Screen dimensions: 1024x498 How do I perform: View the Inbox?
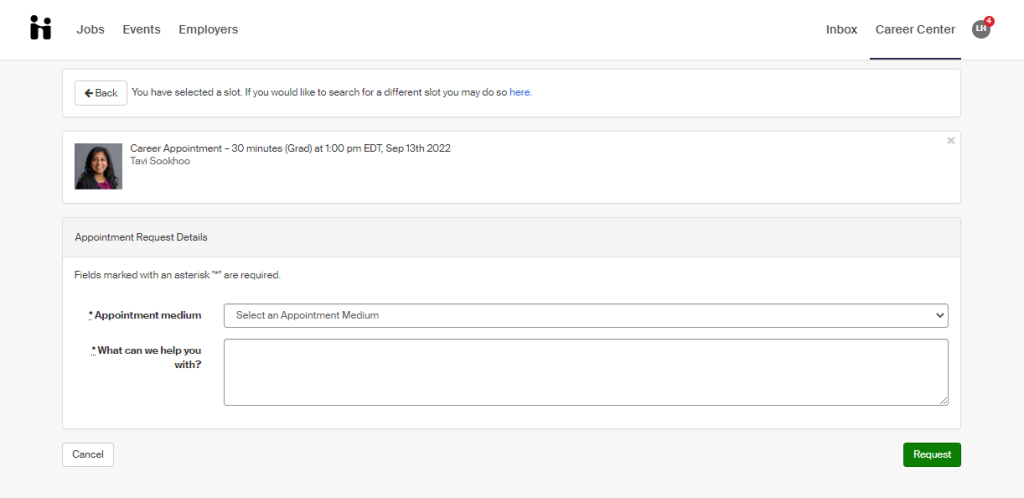842,29
